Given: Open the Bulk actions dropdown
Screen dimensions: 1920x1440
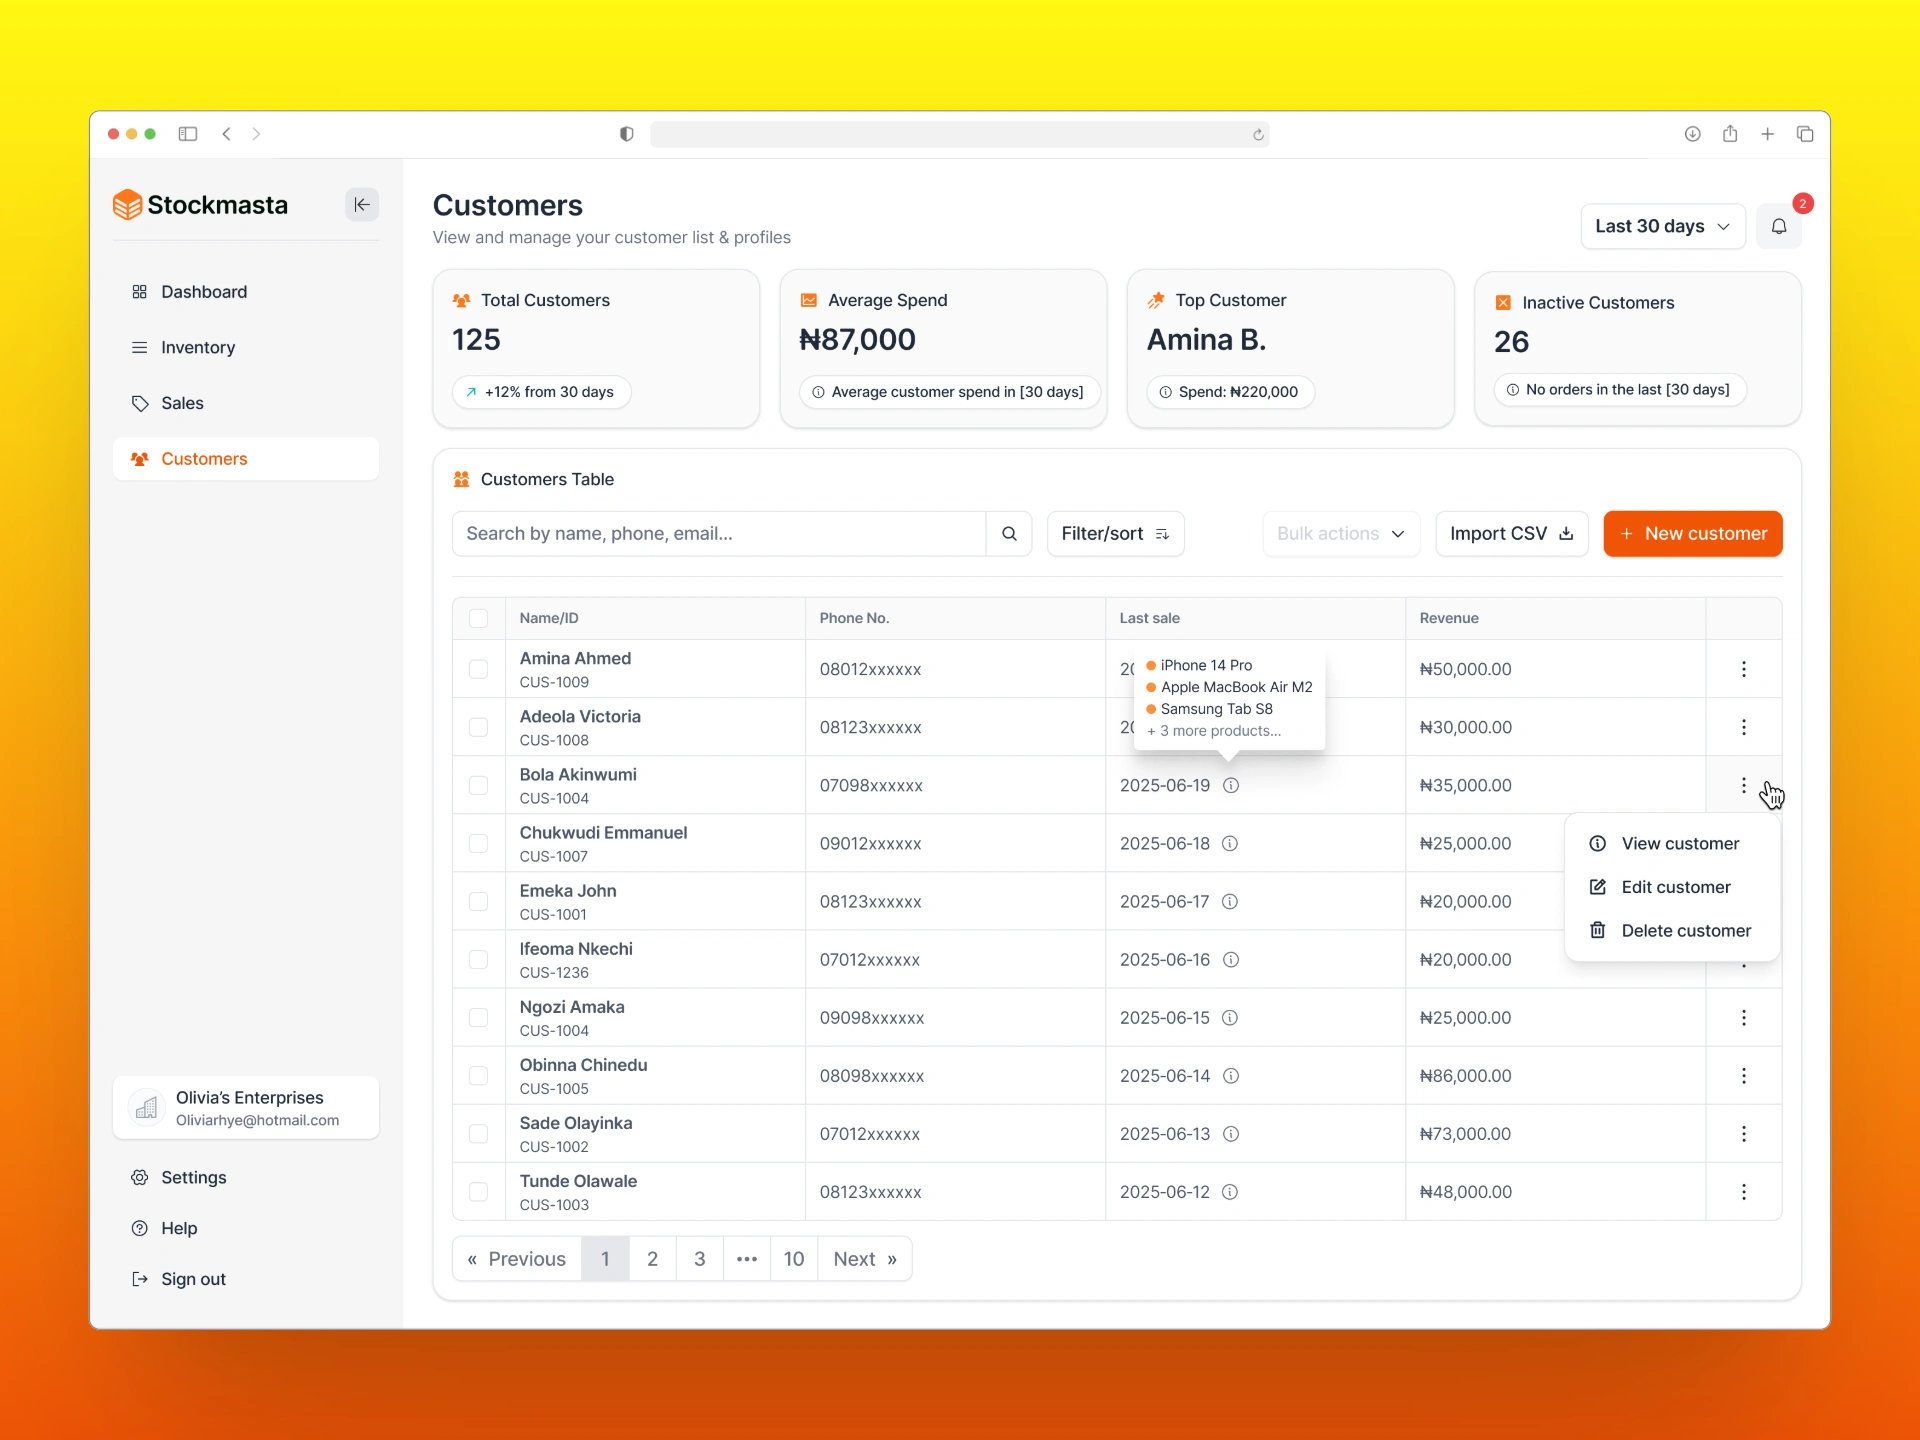Looking at the screenshot, I should (x=1340, y=534).
